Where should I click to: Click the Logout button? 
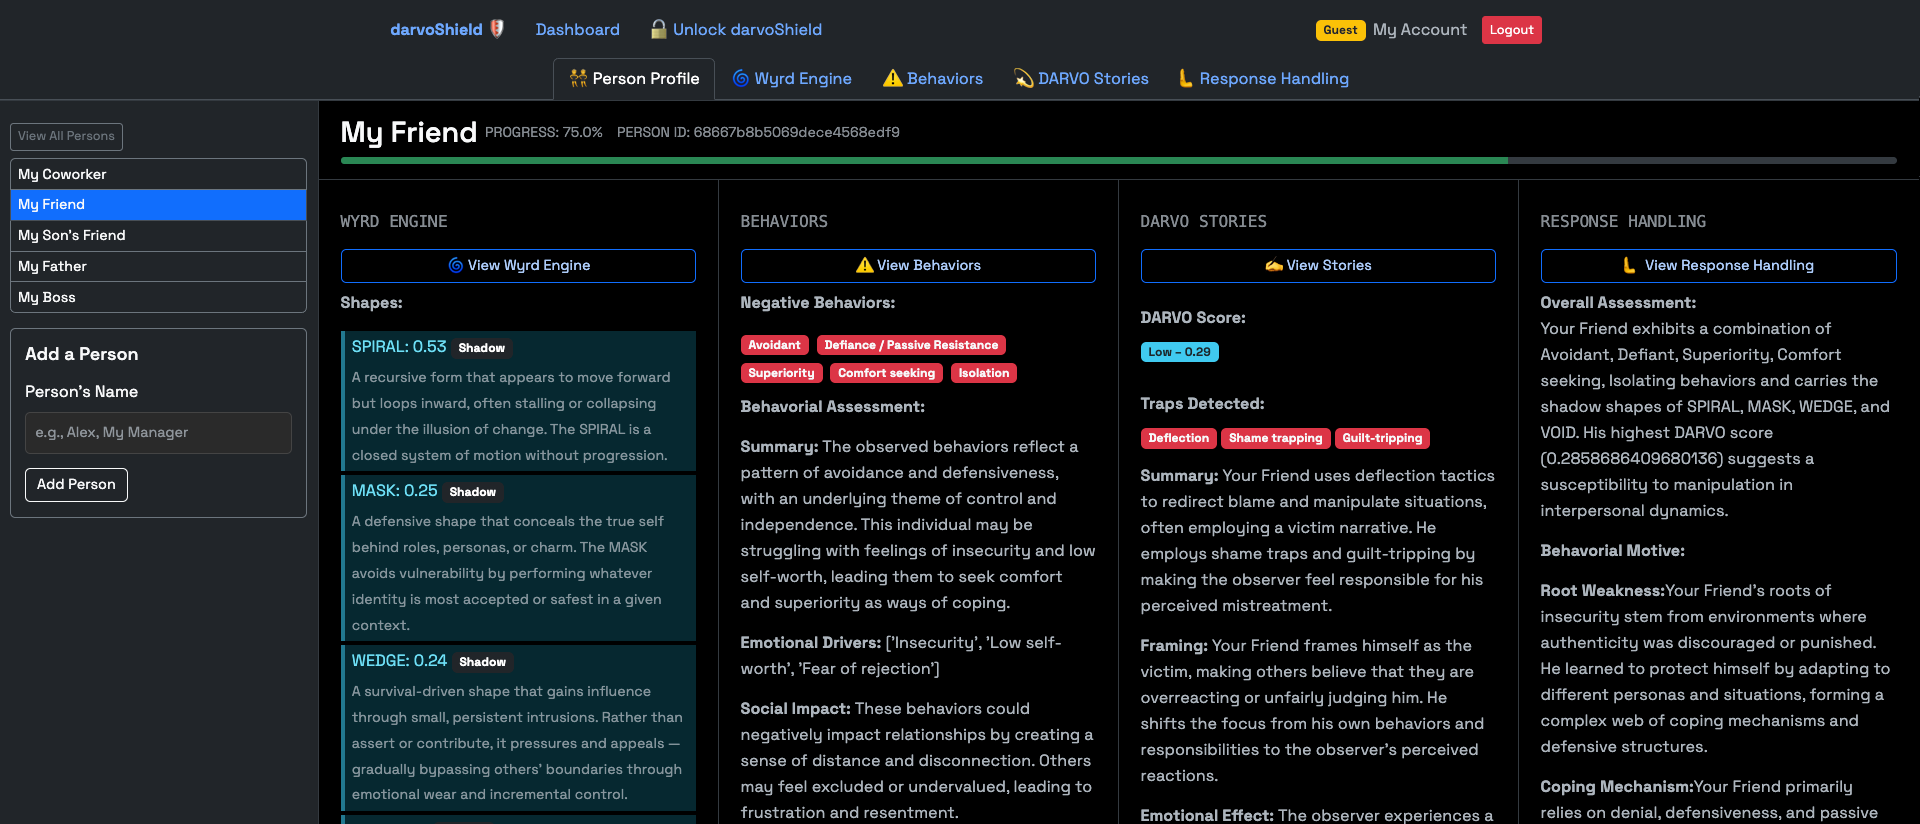point(1511,30)
